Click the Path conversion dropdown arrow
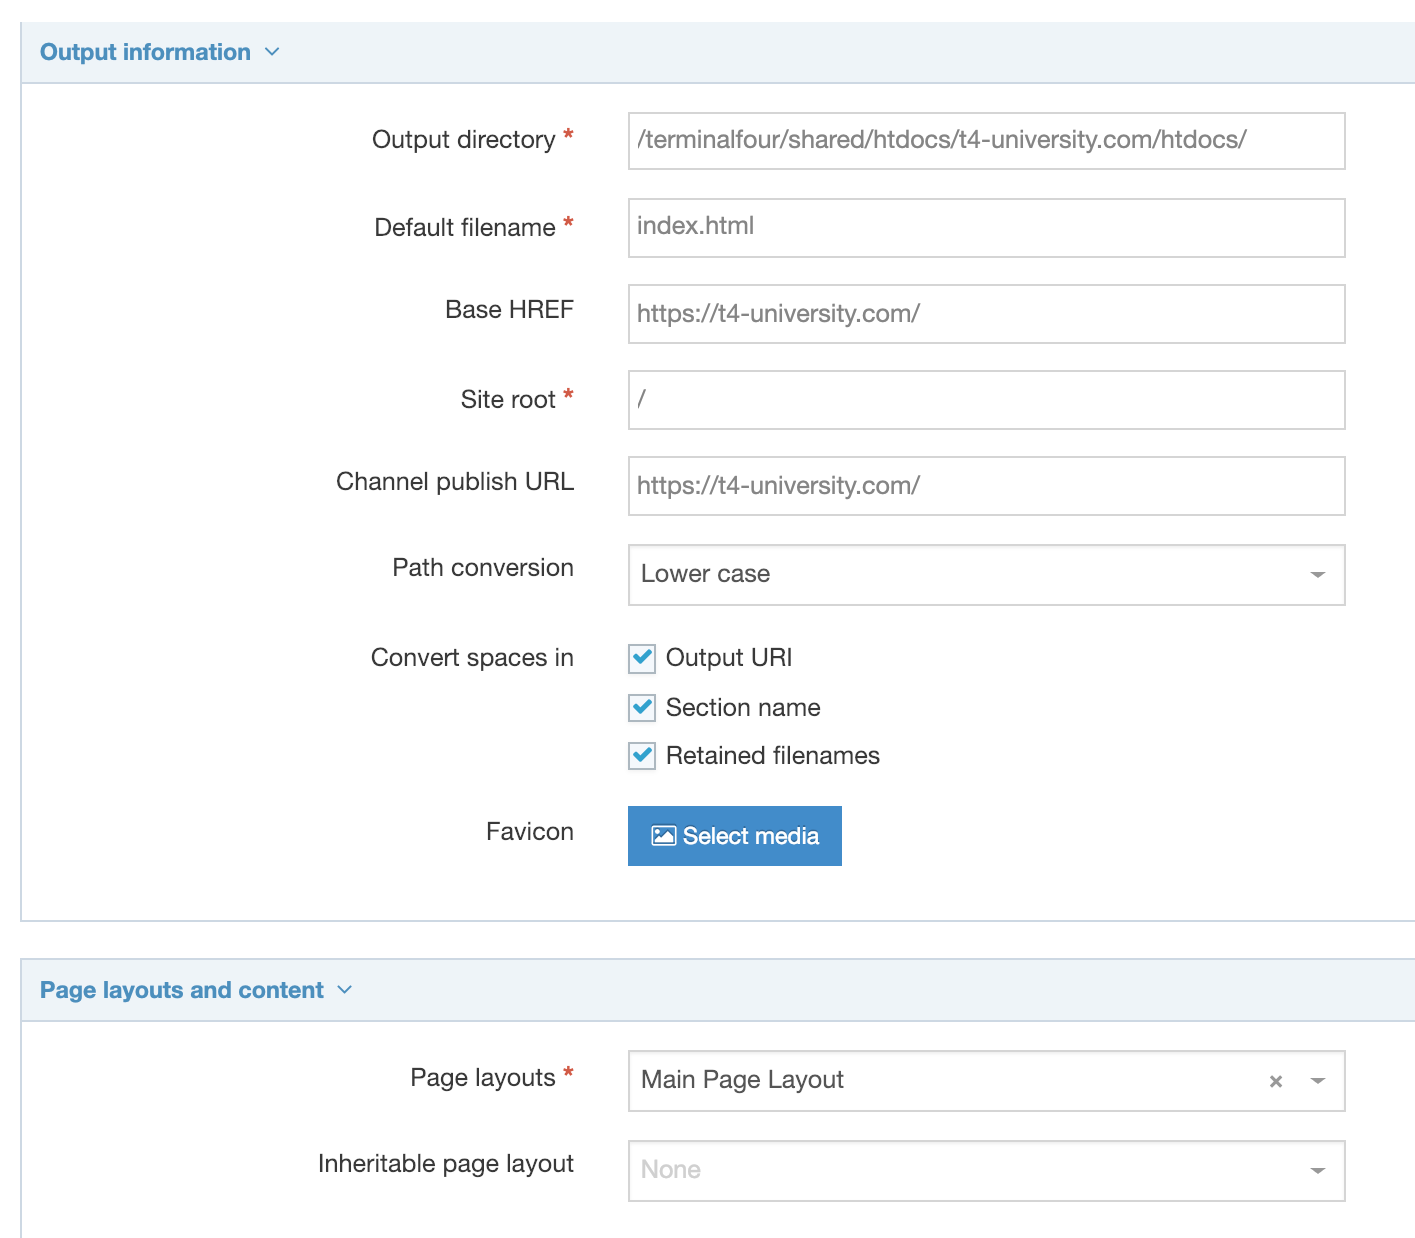 click(1317, 575)
